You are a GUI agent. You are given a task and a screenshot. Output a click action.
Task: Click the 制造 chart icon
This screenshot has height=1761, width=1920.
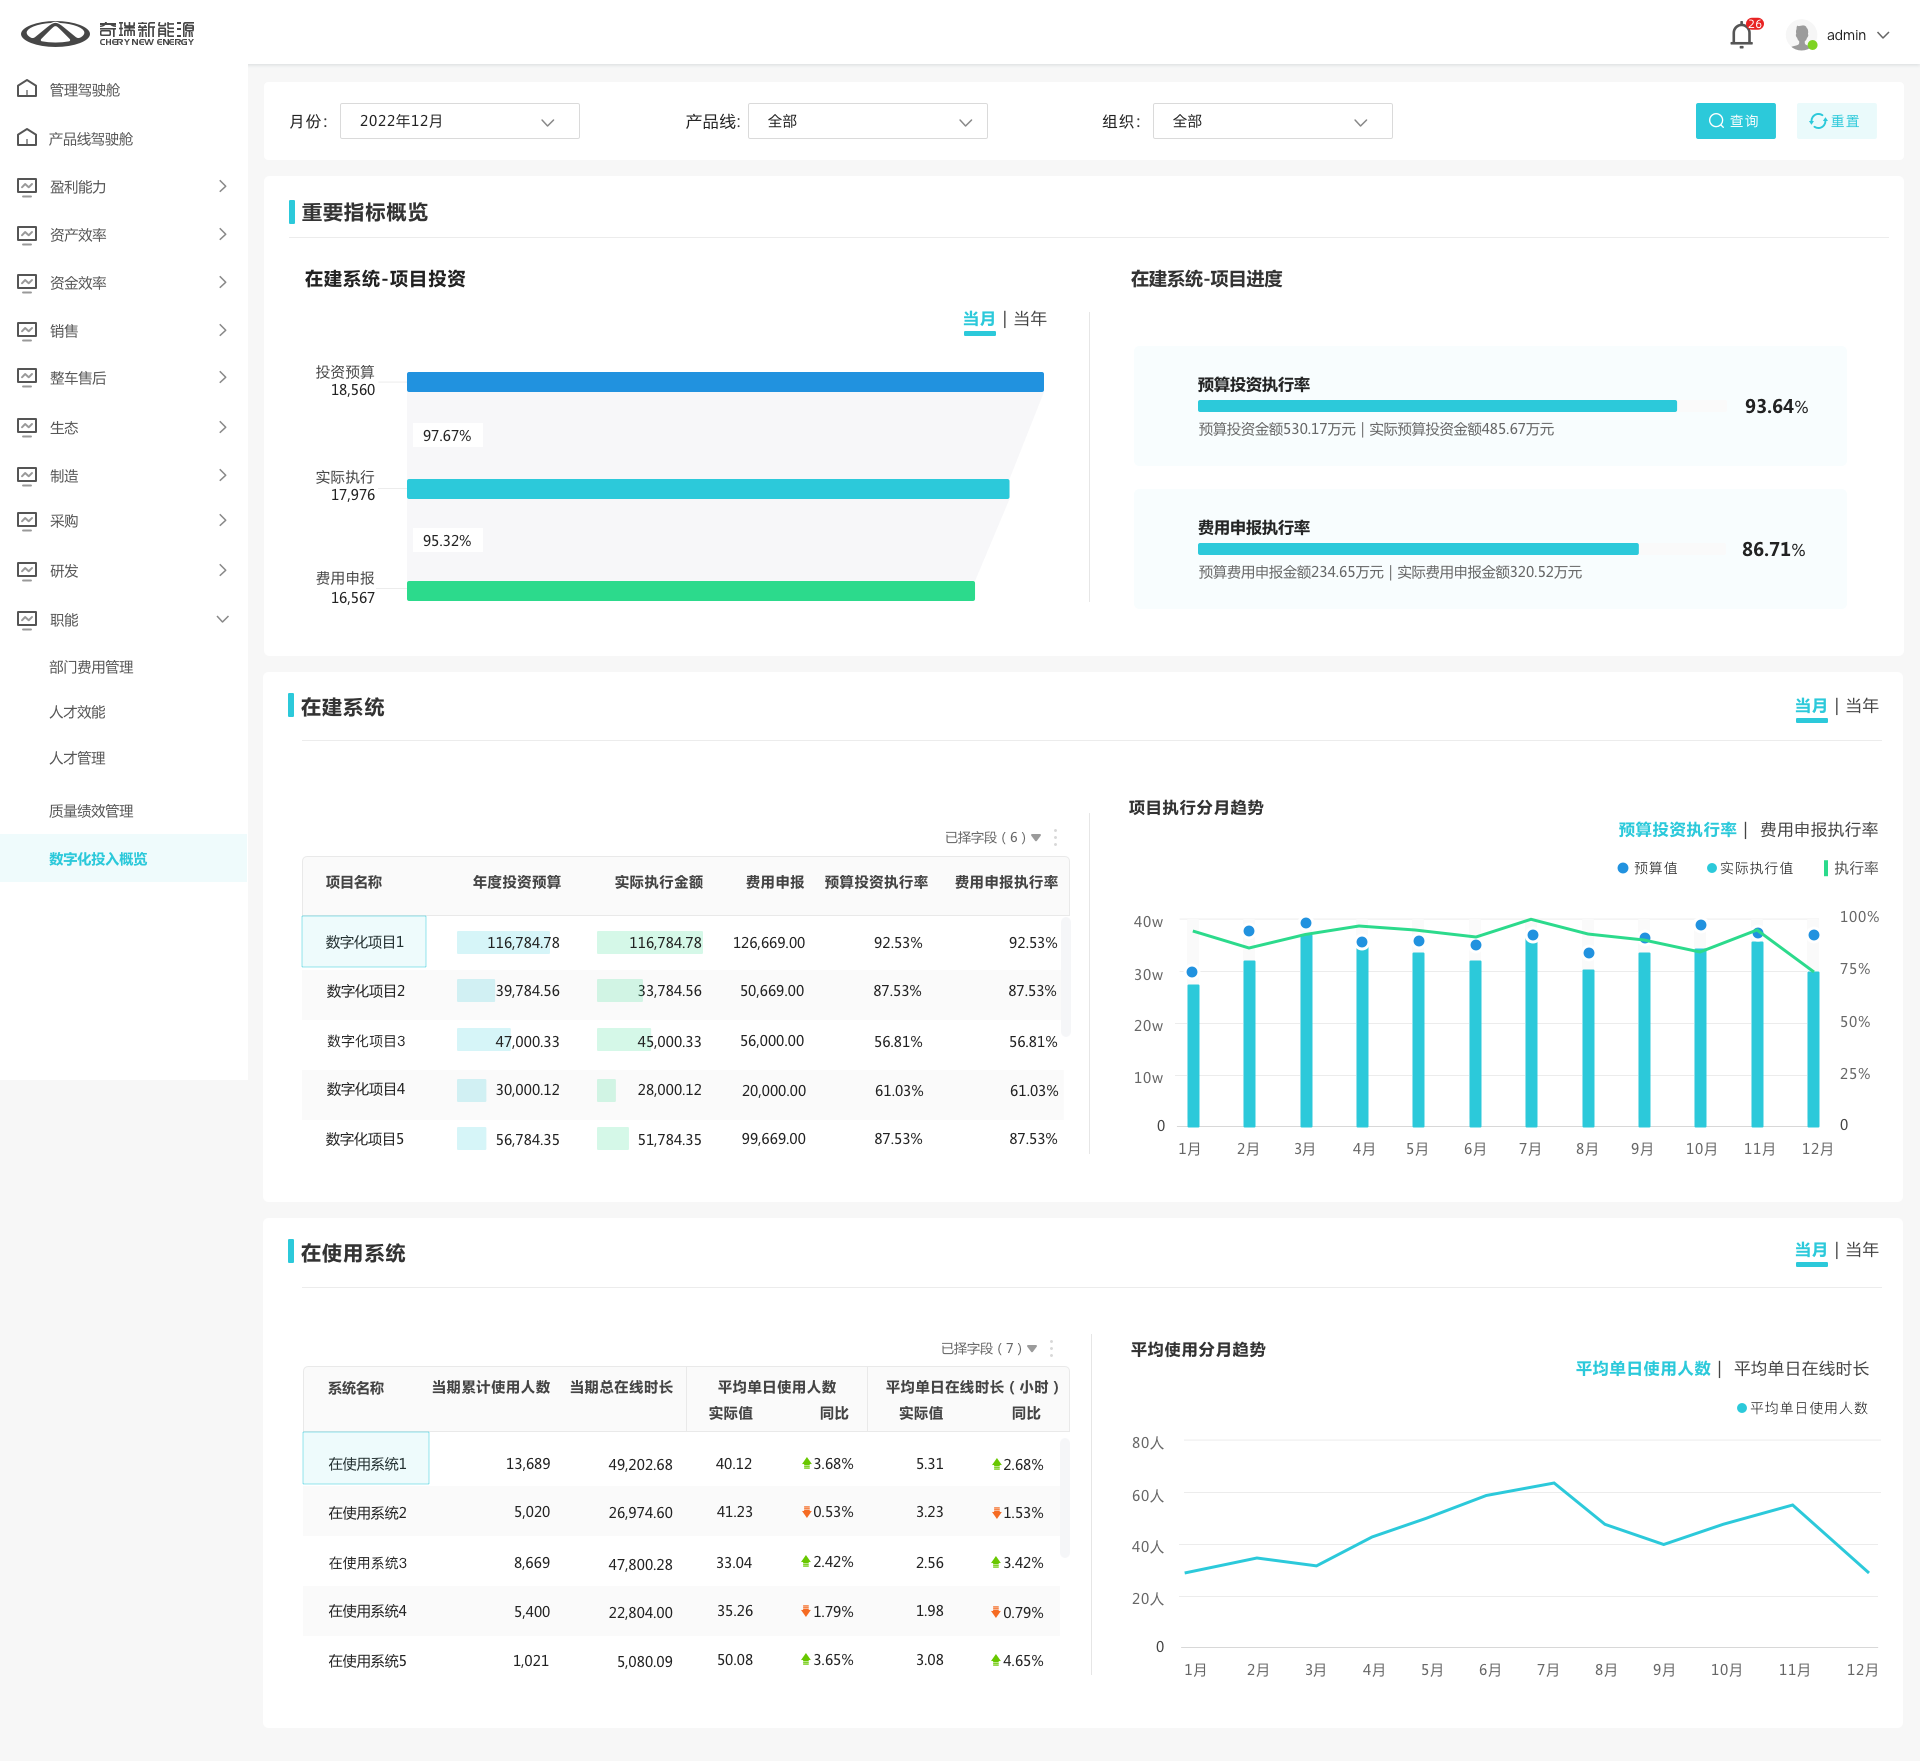point(27,475)
